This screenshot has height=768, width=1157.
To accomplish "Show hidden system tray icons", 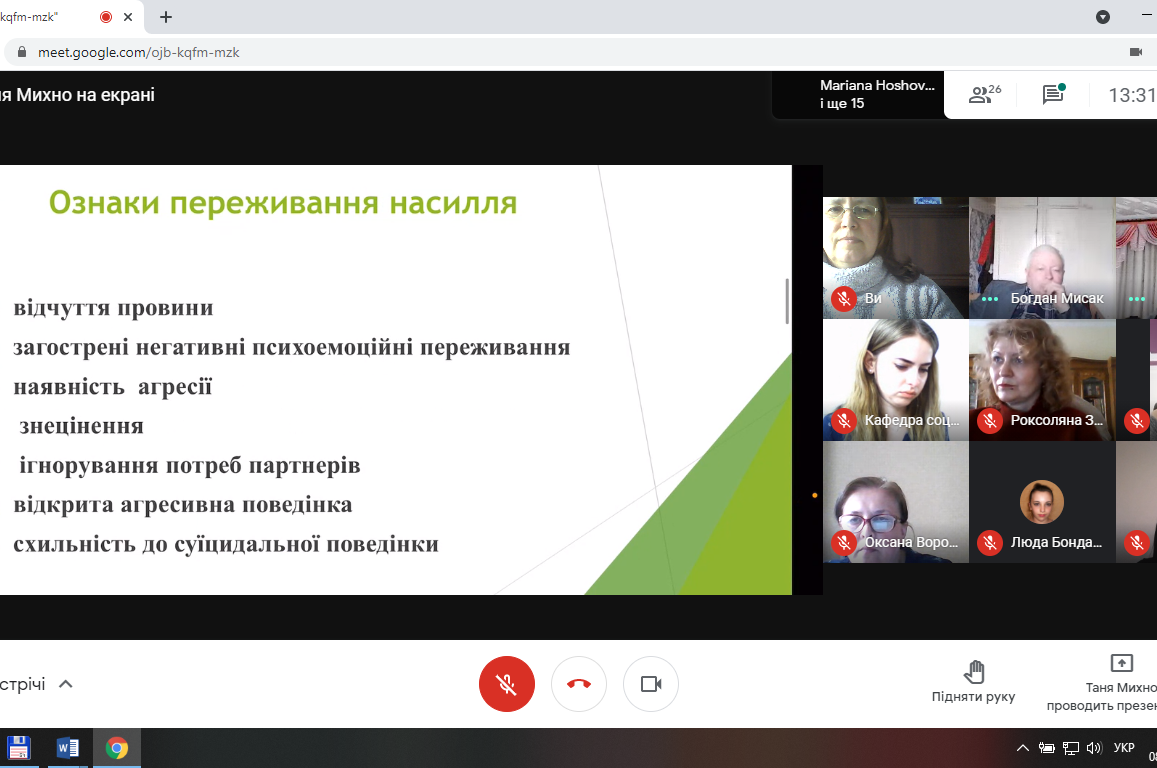I will tap(1022, 748).
